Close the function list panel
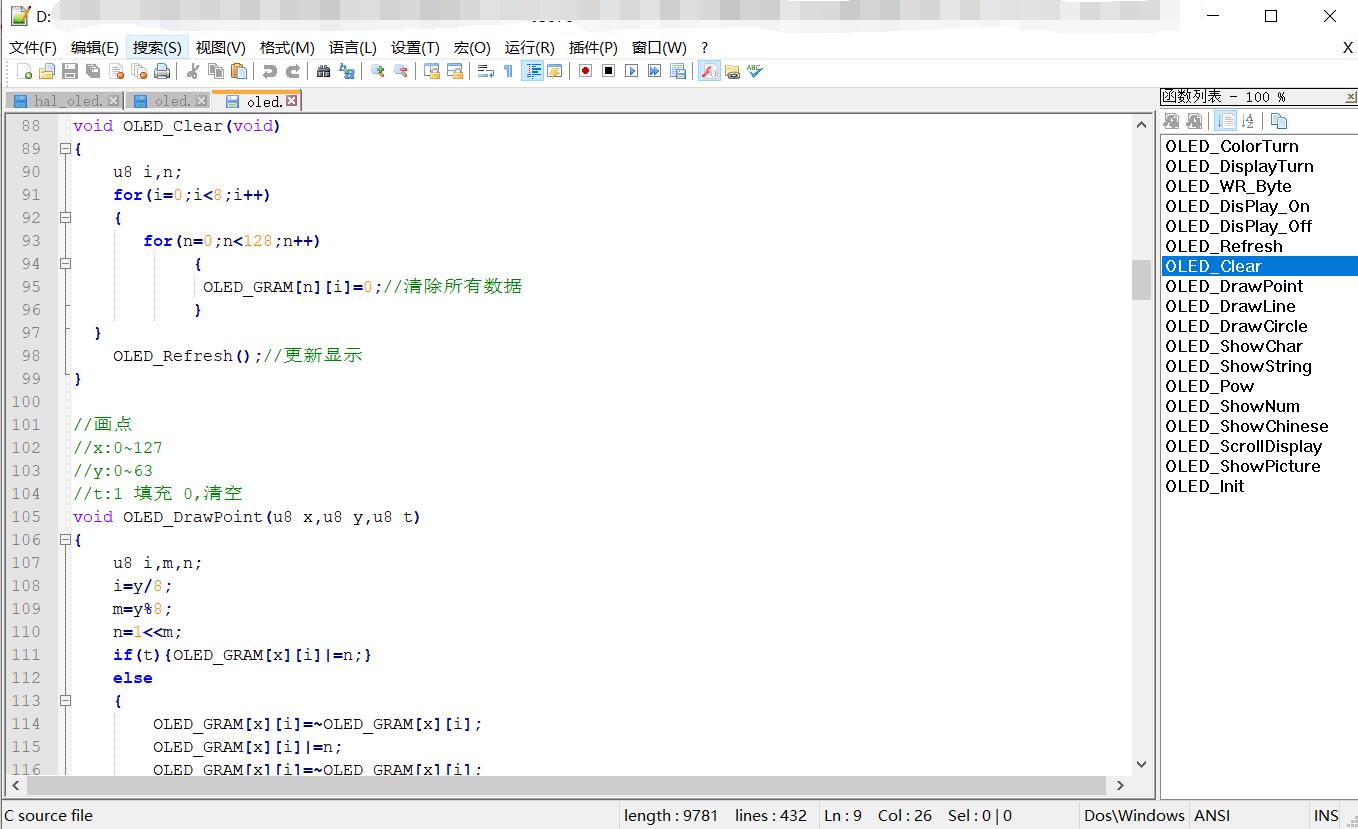 pyautogui.click(x=1350, y=97)
